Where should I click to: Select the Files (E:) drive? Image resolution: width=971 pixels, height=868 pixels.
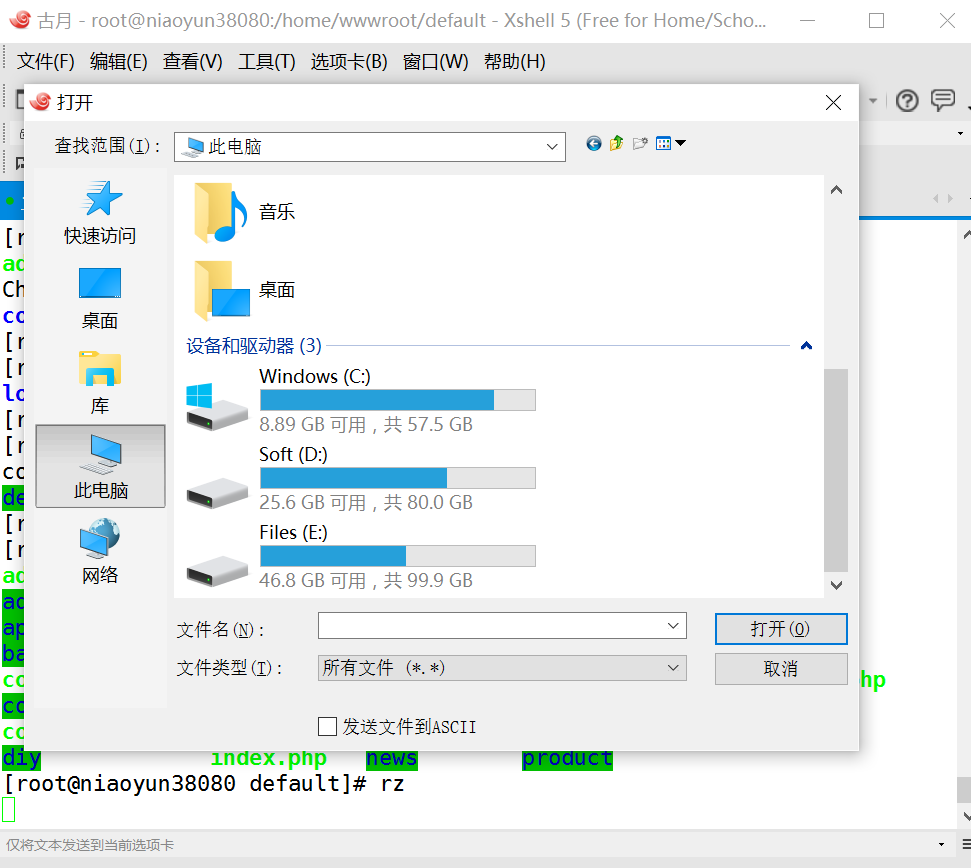(x=361, y=556)
